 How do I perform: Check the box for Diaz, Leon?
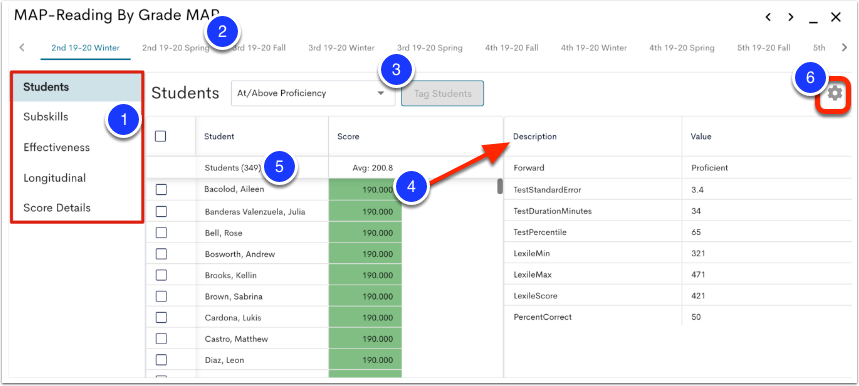[161, 360]
